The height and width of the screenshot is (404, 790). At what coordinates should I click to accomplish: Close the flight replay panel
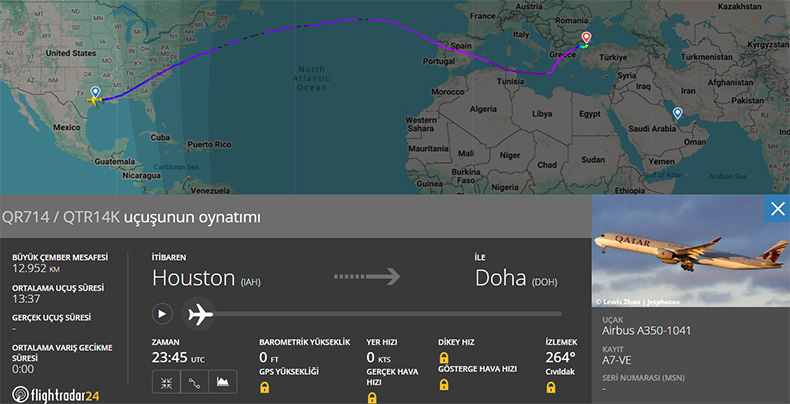[x=777, y=208]
